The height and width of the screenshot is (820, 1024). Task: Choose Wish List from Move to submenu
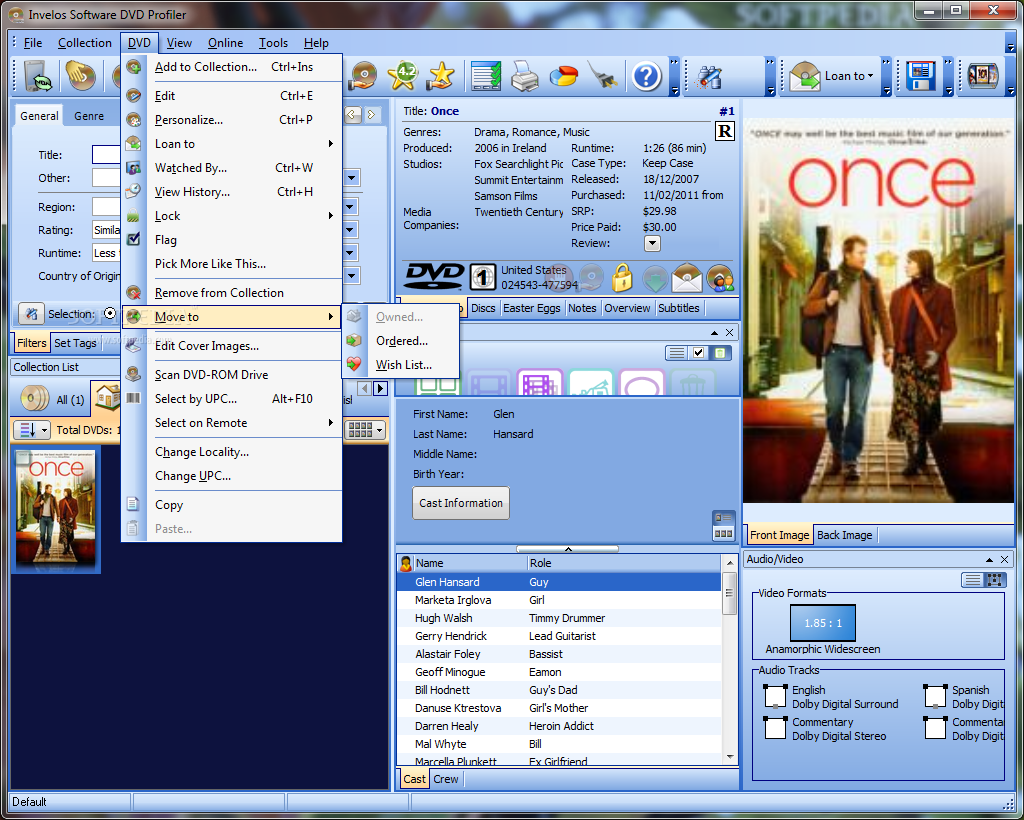(x=403, y=365)
